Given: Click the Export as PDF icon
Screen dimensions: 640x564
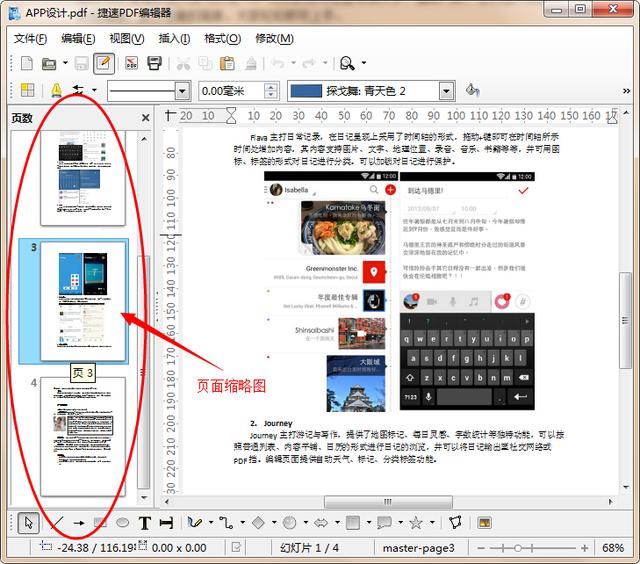Looking at the screenshot, I should pos(131,63).
